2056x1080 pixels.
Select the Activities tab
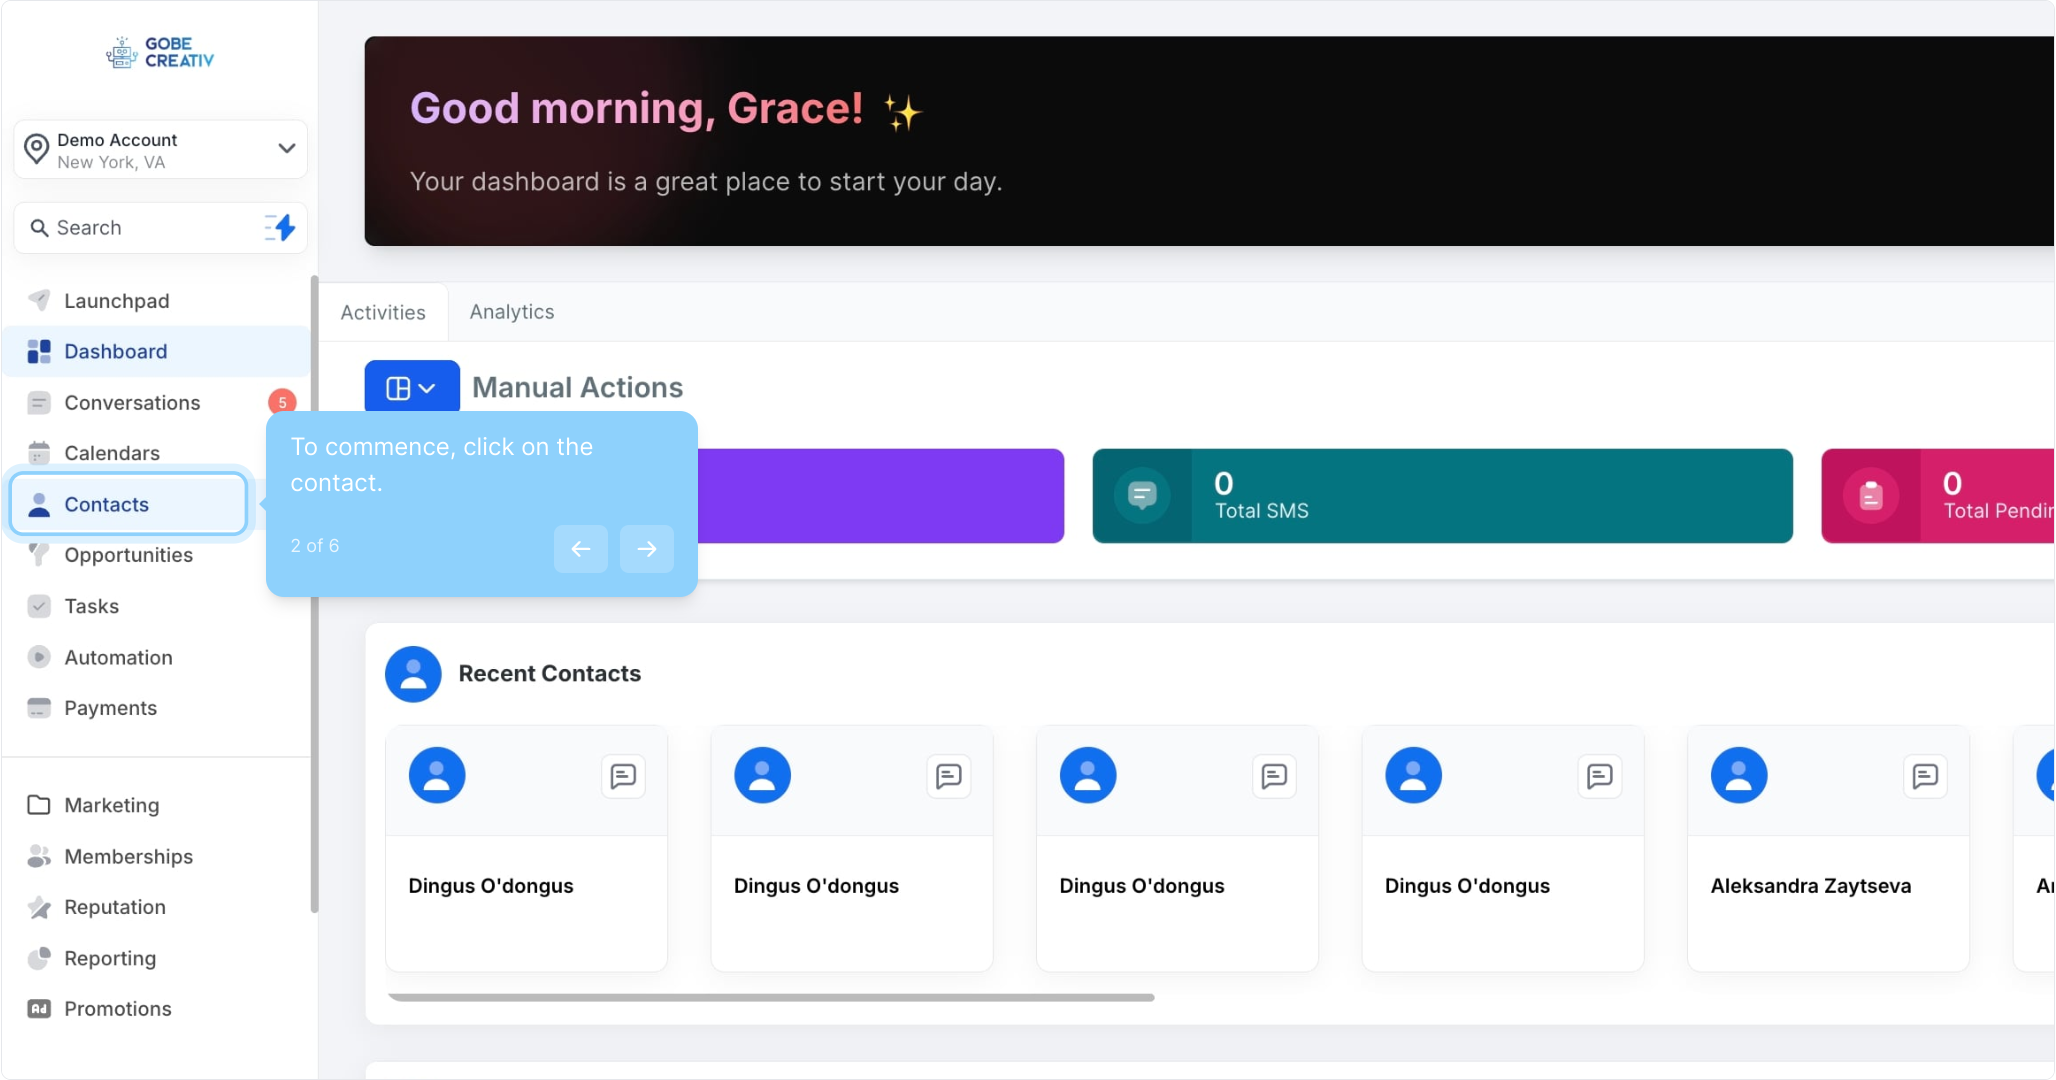tap(383, 313)
